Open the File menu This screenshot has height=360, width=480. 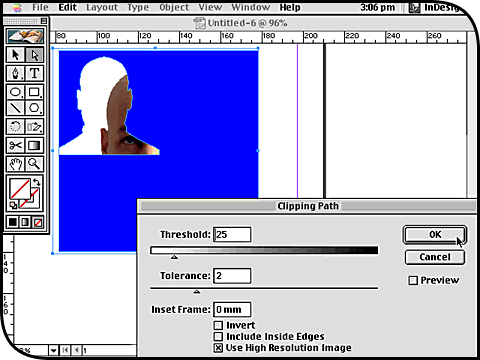40,7
